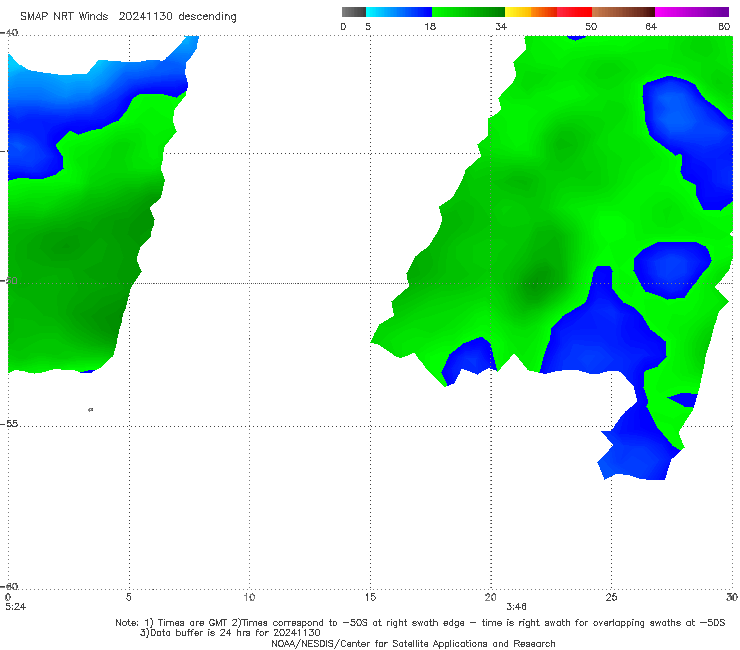Click the "-55" latitude axis label
The height and width of the screenshot is (650, 740).
click(x=9, y=424)
